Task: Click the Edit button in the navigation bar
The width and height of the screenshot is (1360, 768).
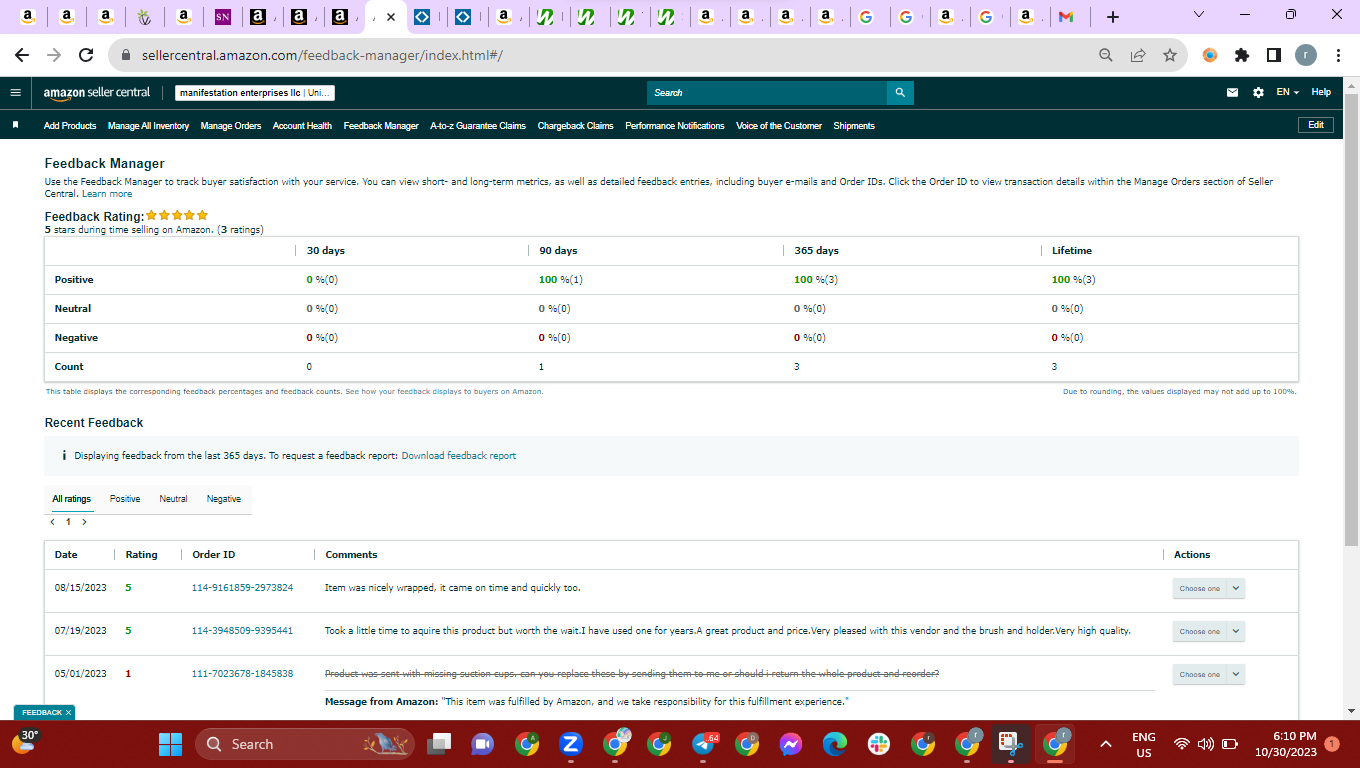Action: click(1316, 125)
